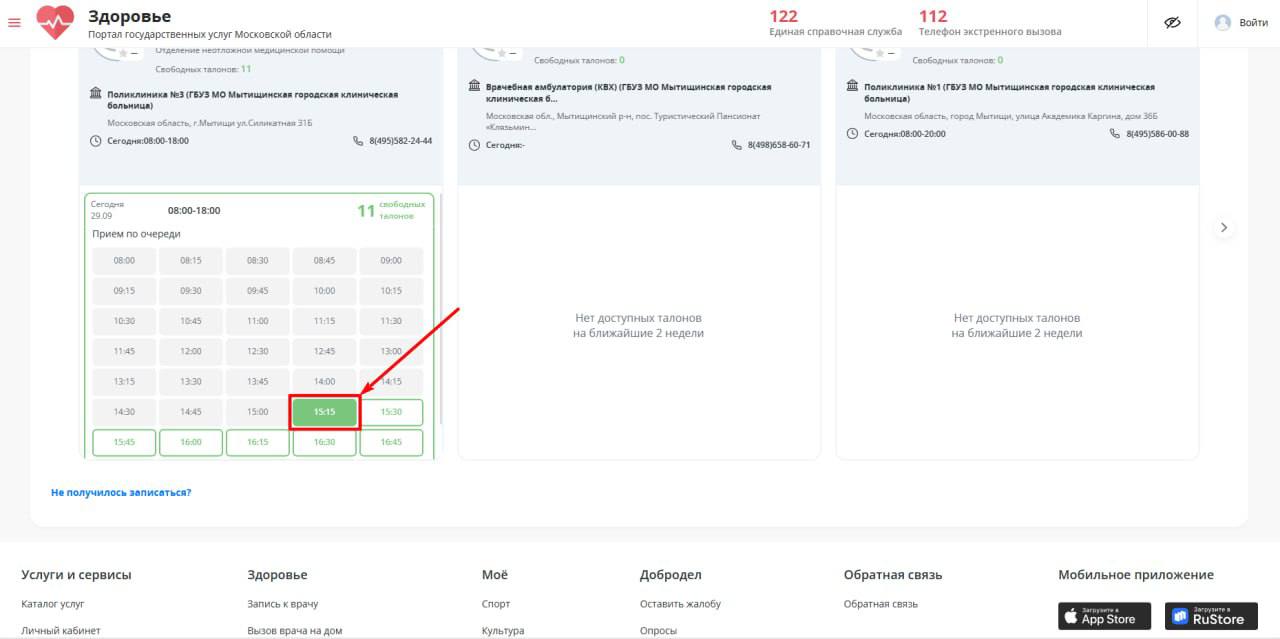Open the hamburger menu icon
This screenshot has height=639, width=1280.
click(x=14, y=23)
